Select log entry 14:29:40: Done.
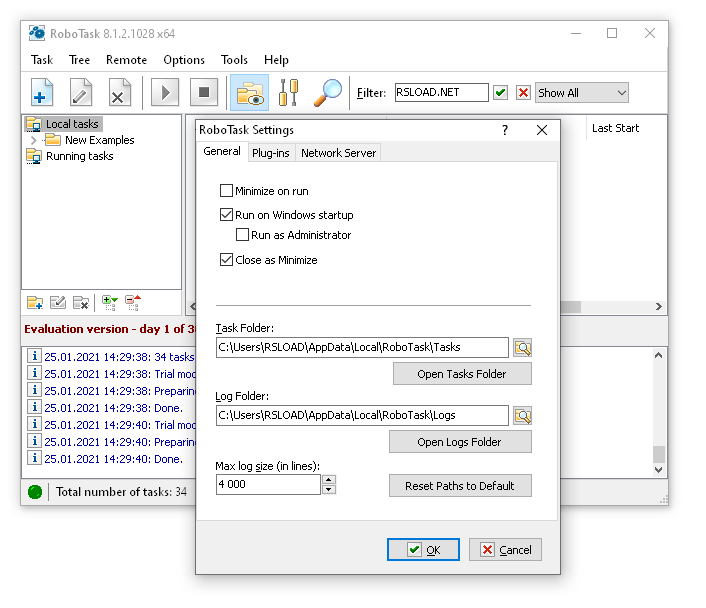 pos(113,459)
